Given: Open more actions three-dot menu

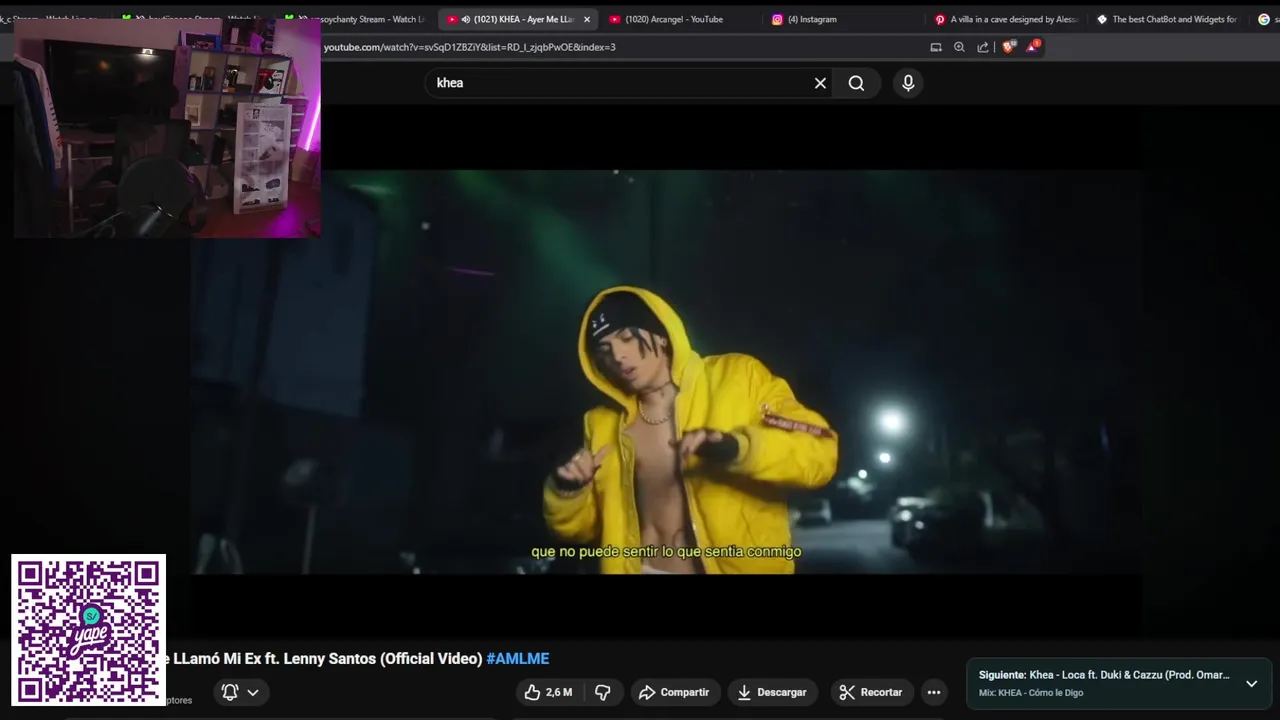Looking at the screenshot, I should click(934, 692).
